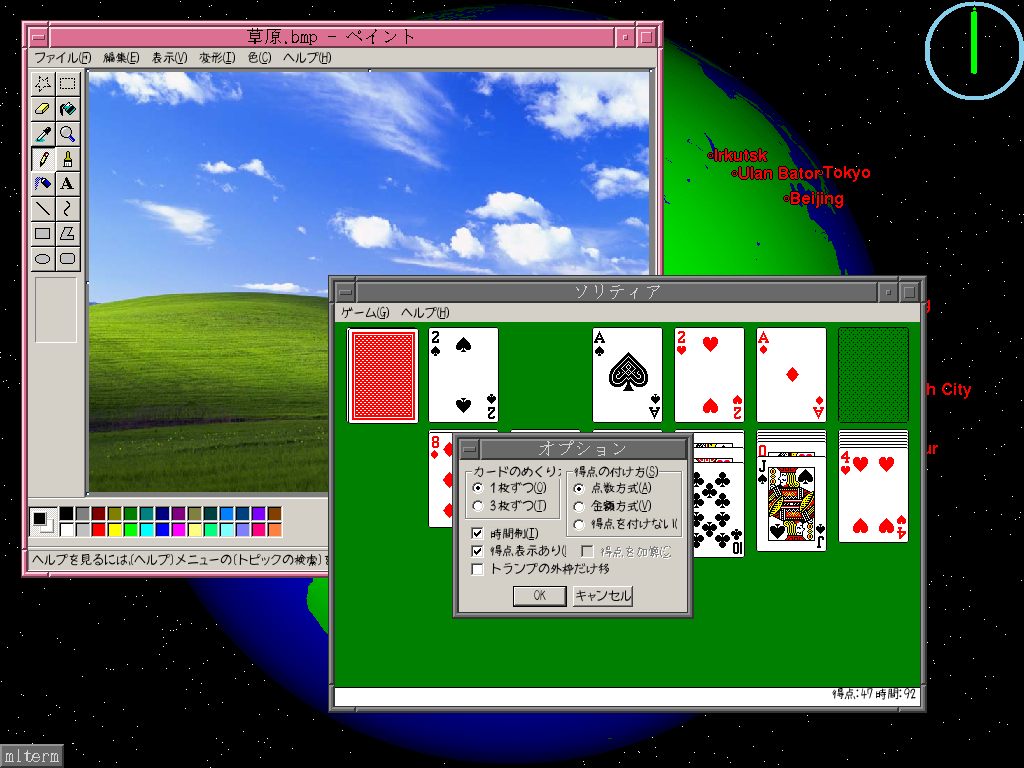This screenshot has height=768, width=1024.
Task: Select the rectangular Select tool in Paint
Action: click(68, 84)
